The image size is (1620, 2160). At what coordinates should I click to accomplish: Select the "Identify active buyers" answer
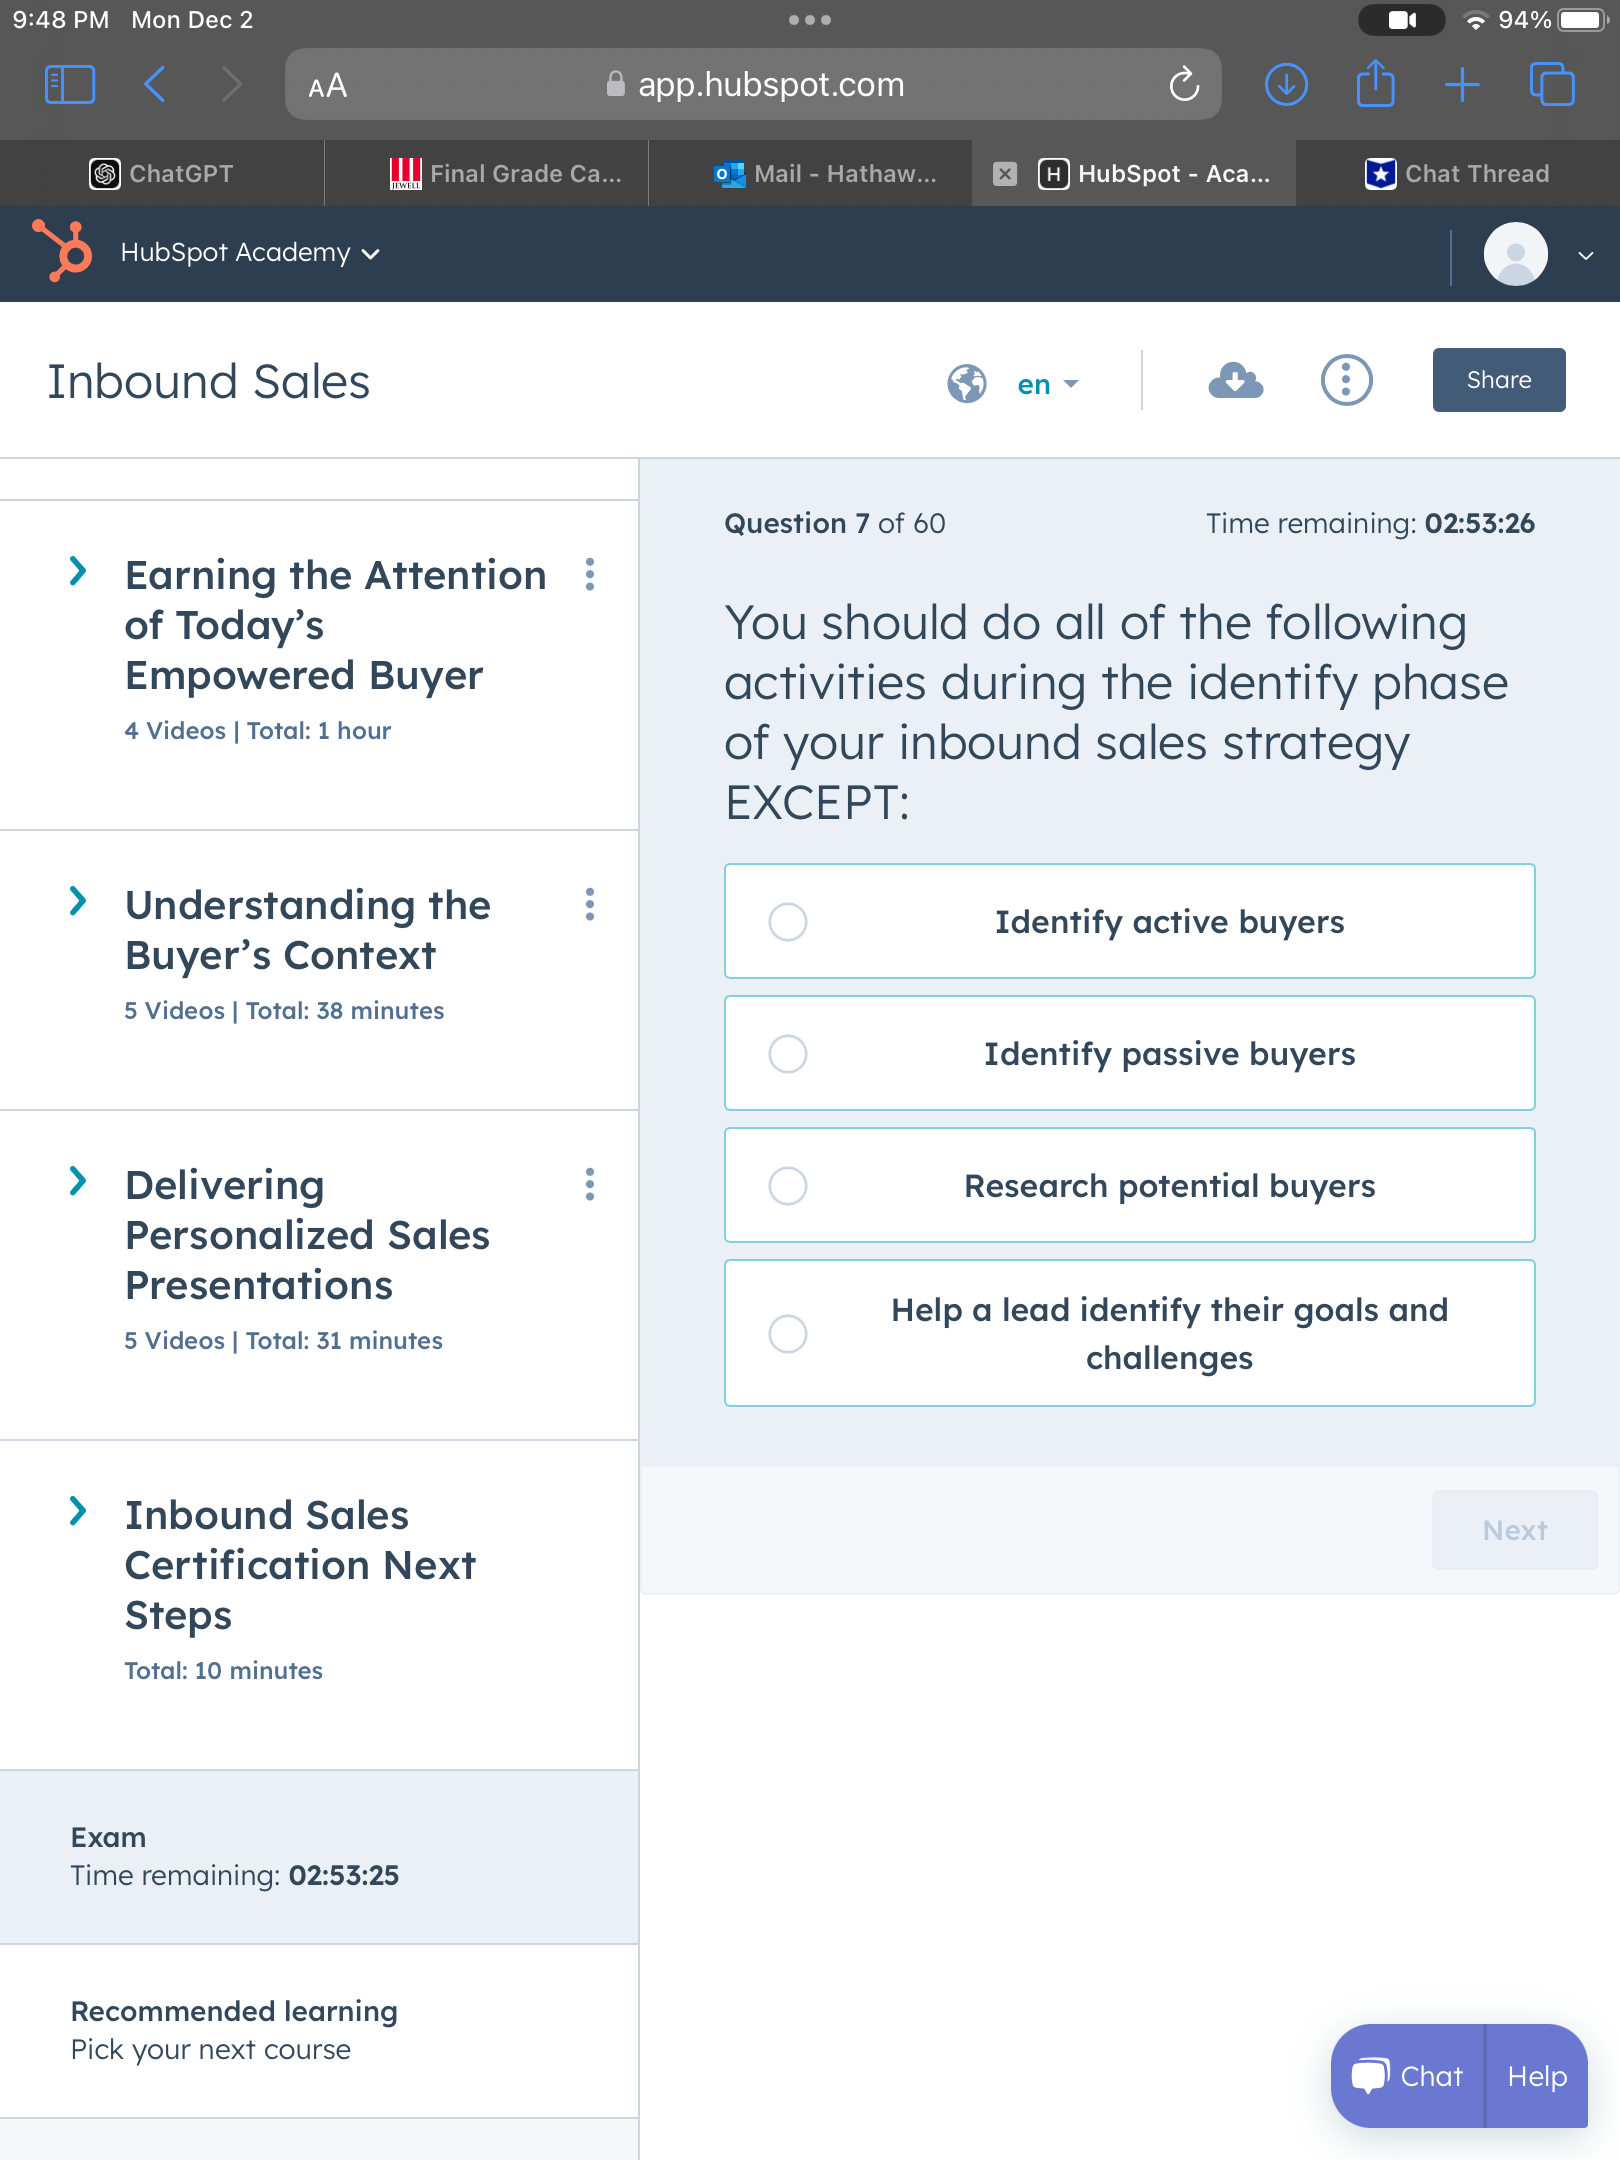(x=1130, y=921)
